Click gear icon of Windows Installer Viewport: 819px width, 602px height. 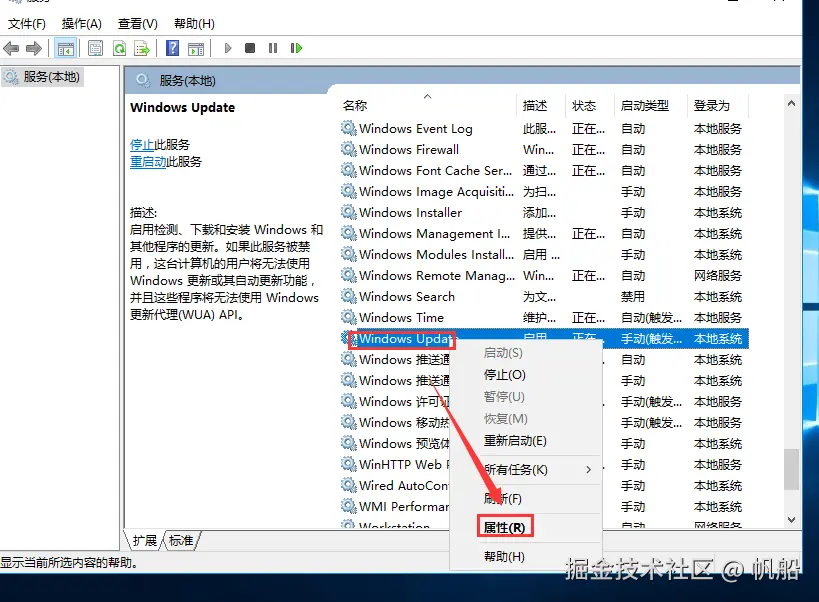[x=348, y=212]
